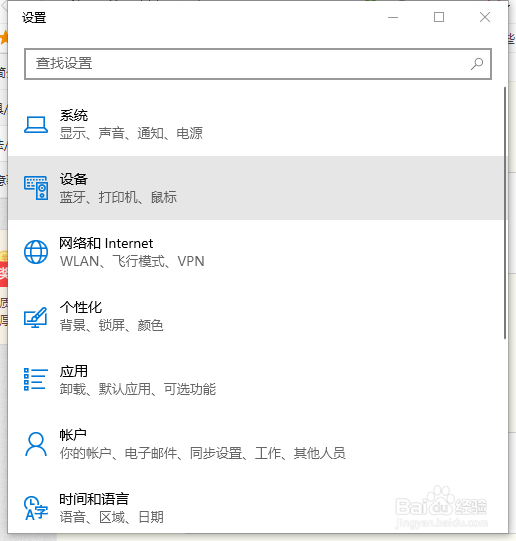Open the 设备 settings category
Viewport: 516px width, 541px height.
pos(256,188)
